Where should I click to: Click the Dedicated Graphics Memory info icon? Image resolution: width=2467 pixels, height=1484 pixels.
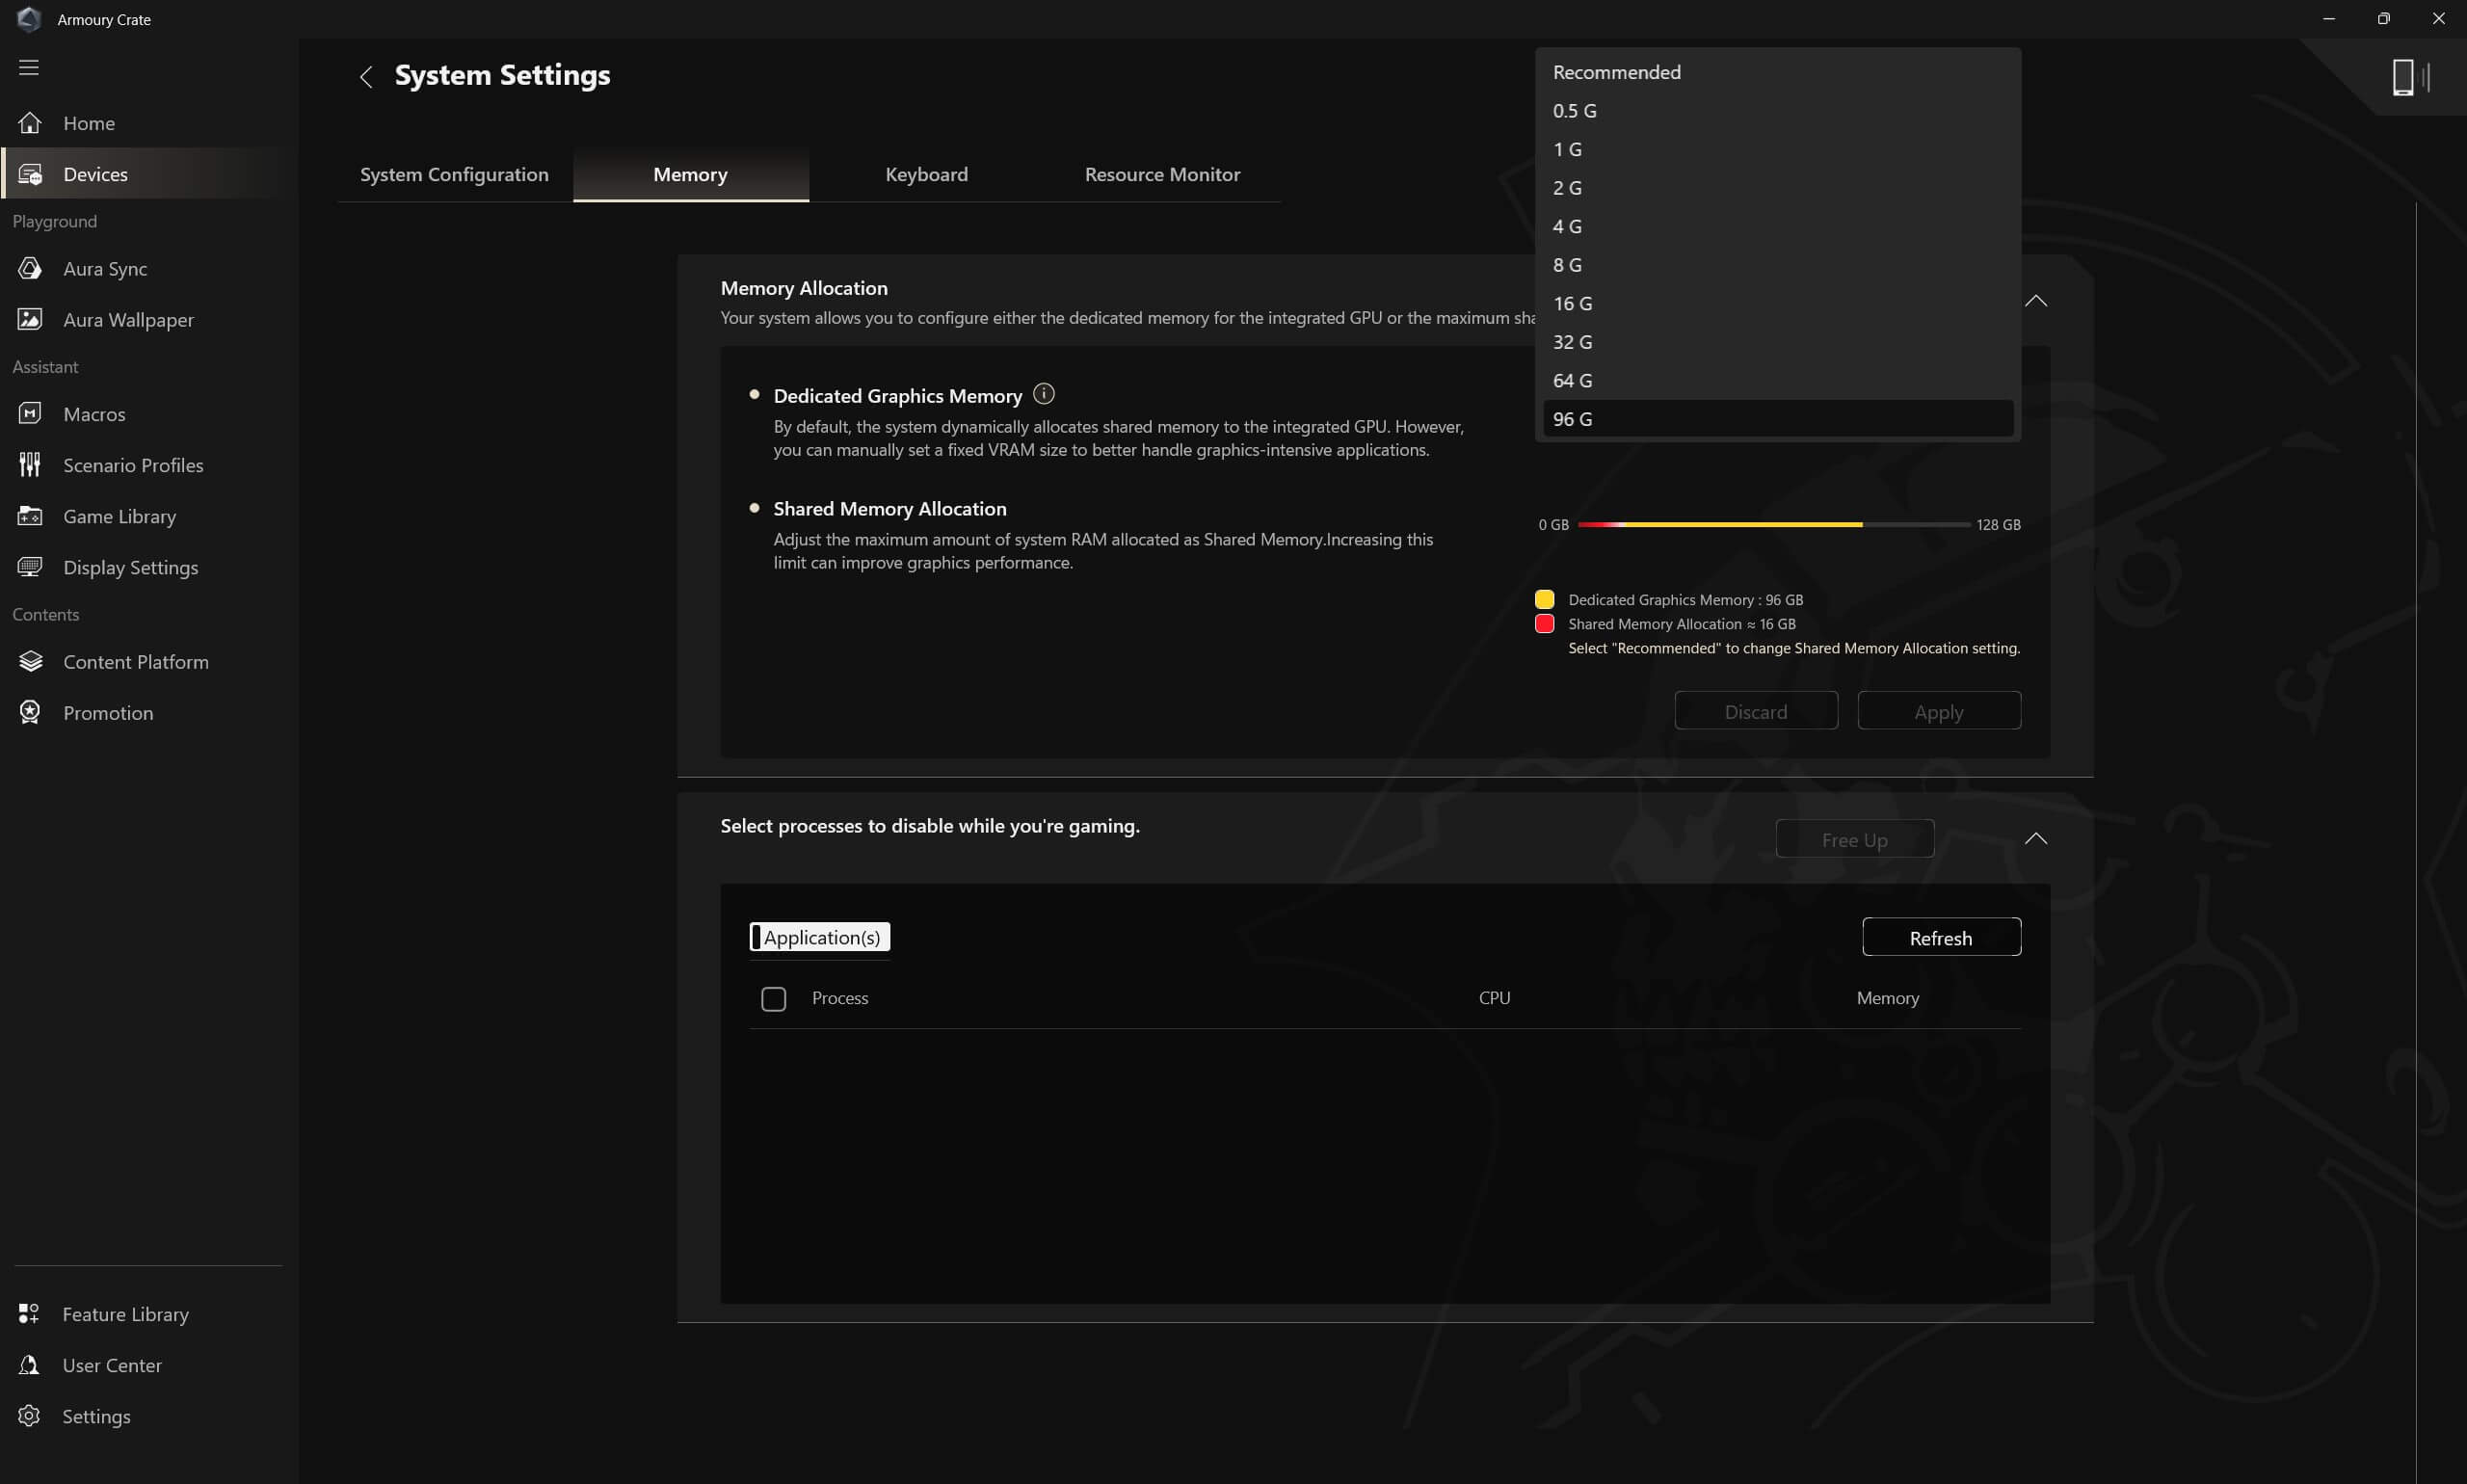coord(1043,394)
